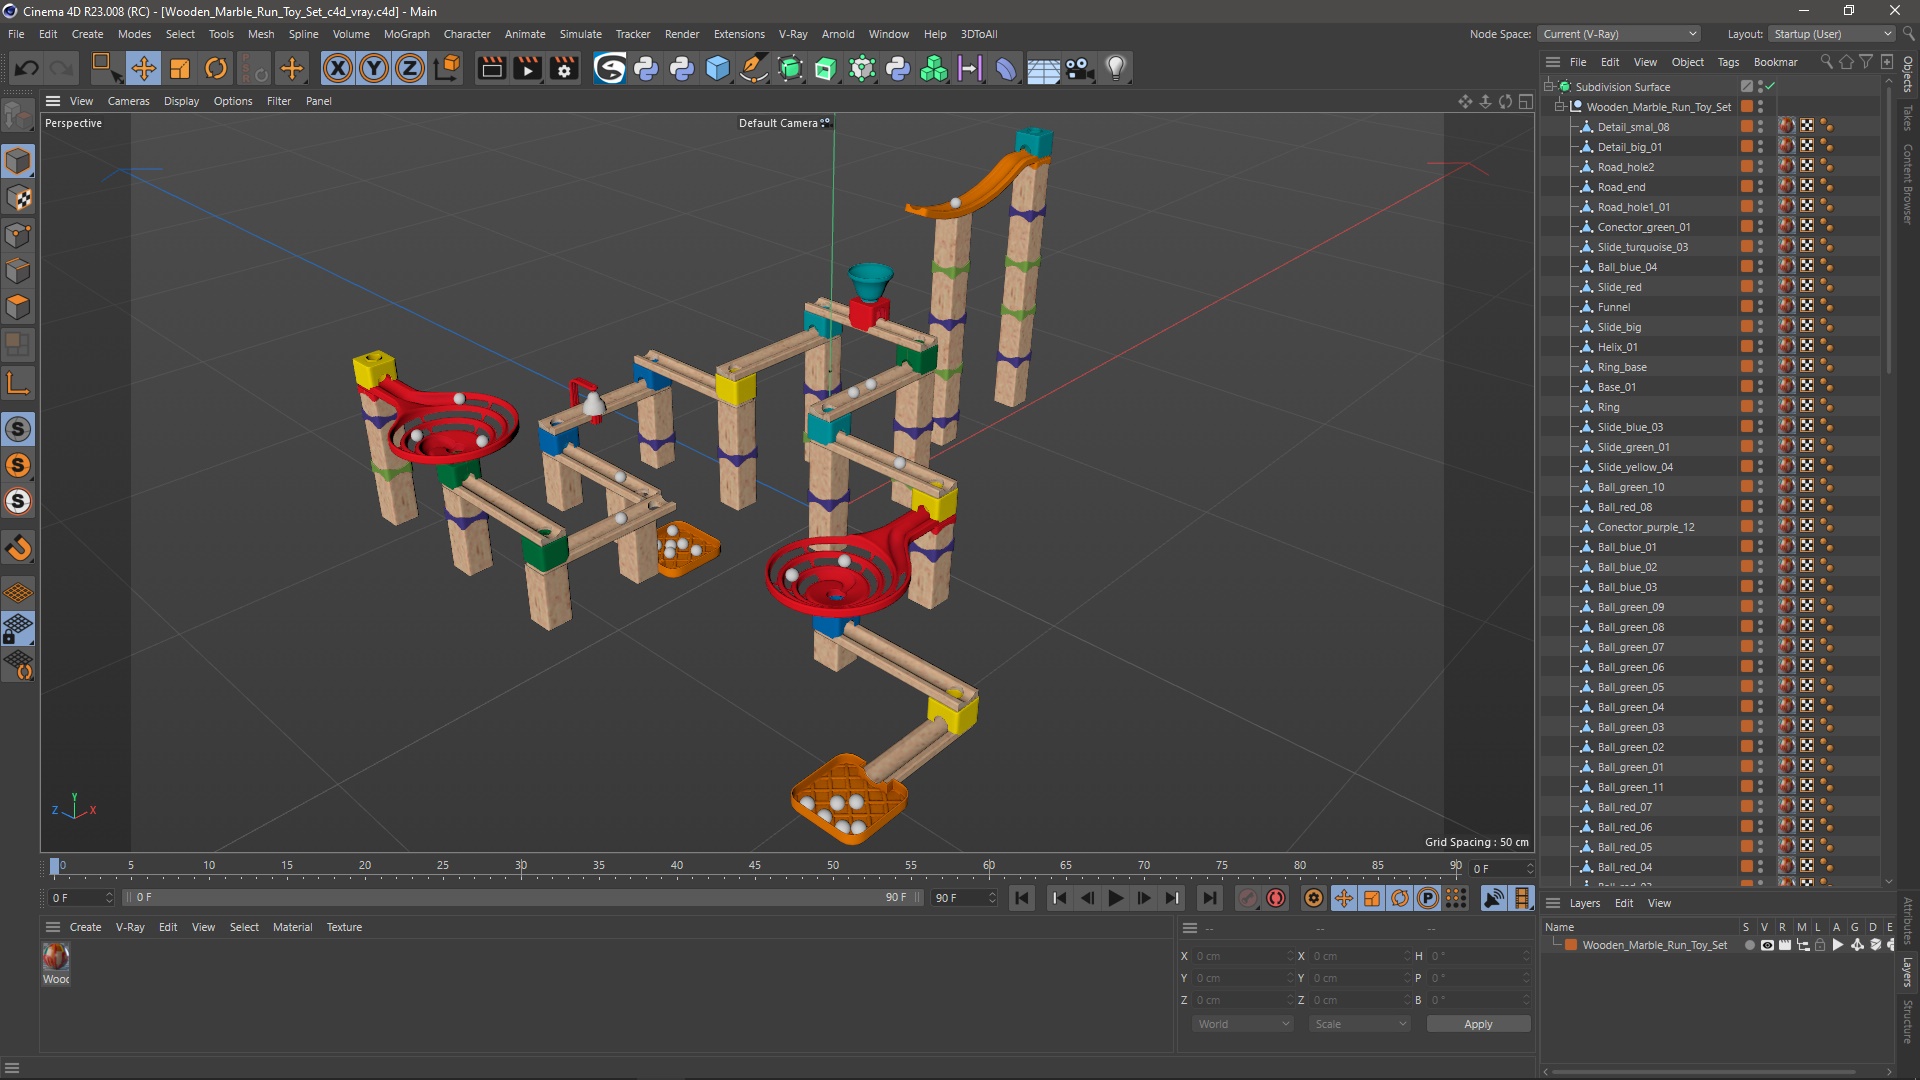This screenshot has height=1080, width=1920.
Task: Select Helix_01 object in tree
Action: pyautogui.click(x=1617, y=347)
